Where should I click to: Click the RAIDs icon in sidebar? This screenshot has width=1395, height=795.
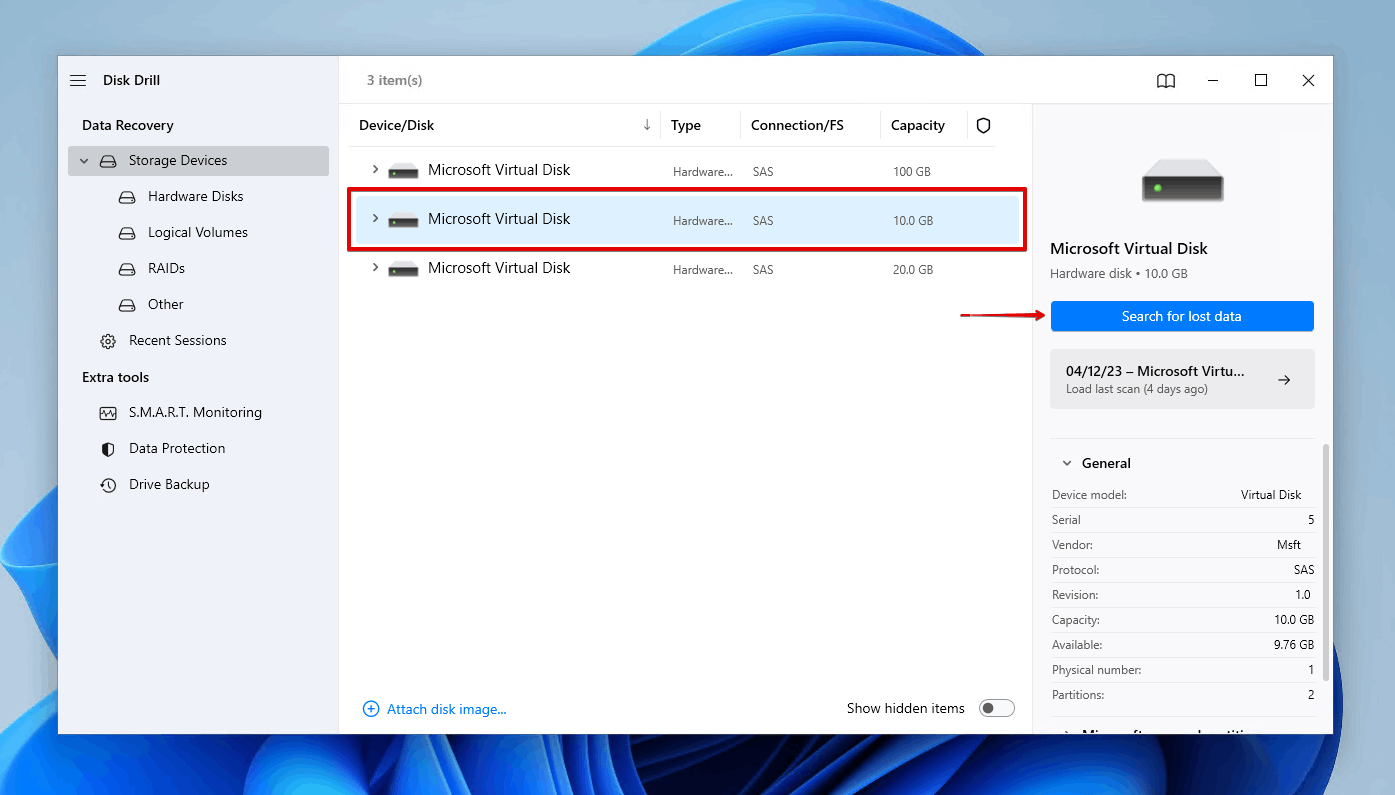(127, 269)
